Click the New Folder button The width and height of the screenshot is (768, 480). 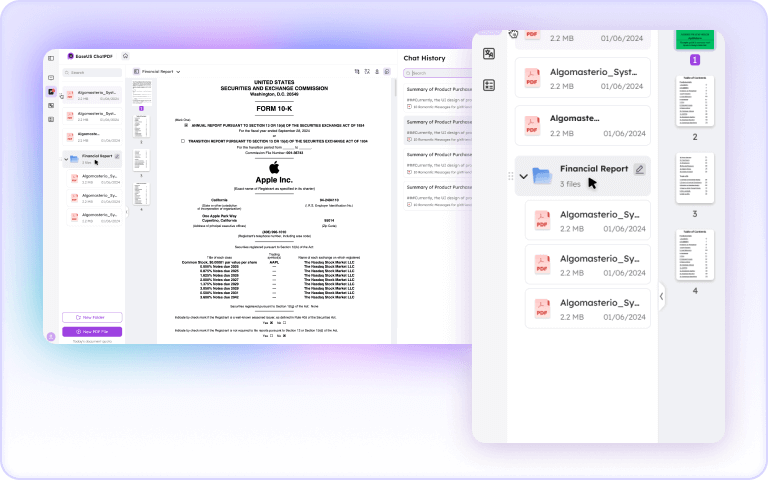point(92,317)
